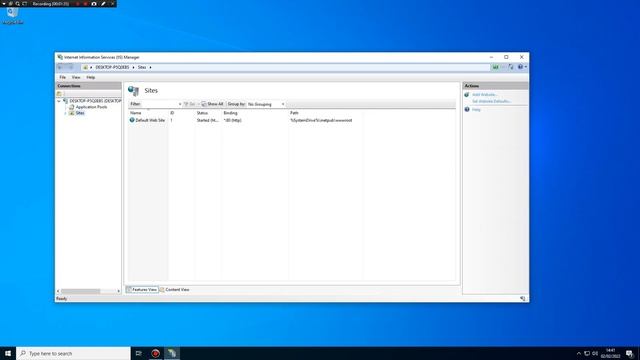Click the Help link in Actions pane
The image size is (640, 360).
[476, 109]
